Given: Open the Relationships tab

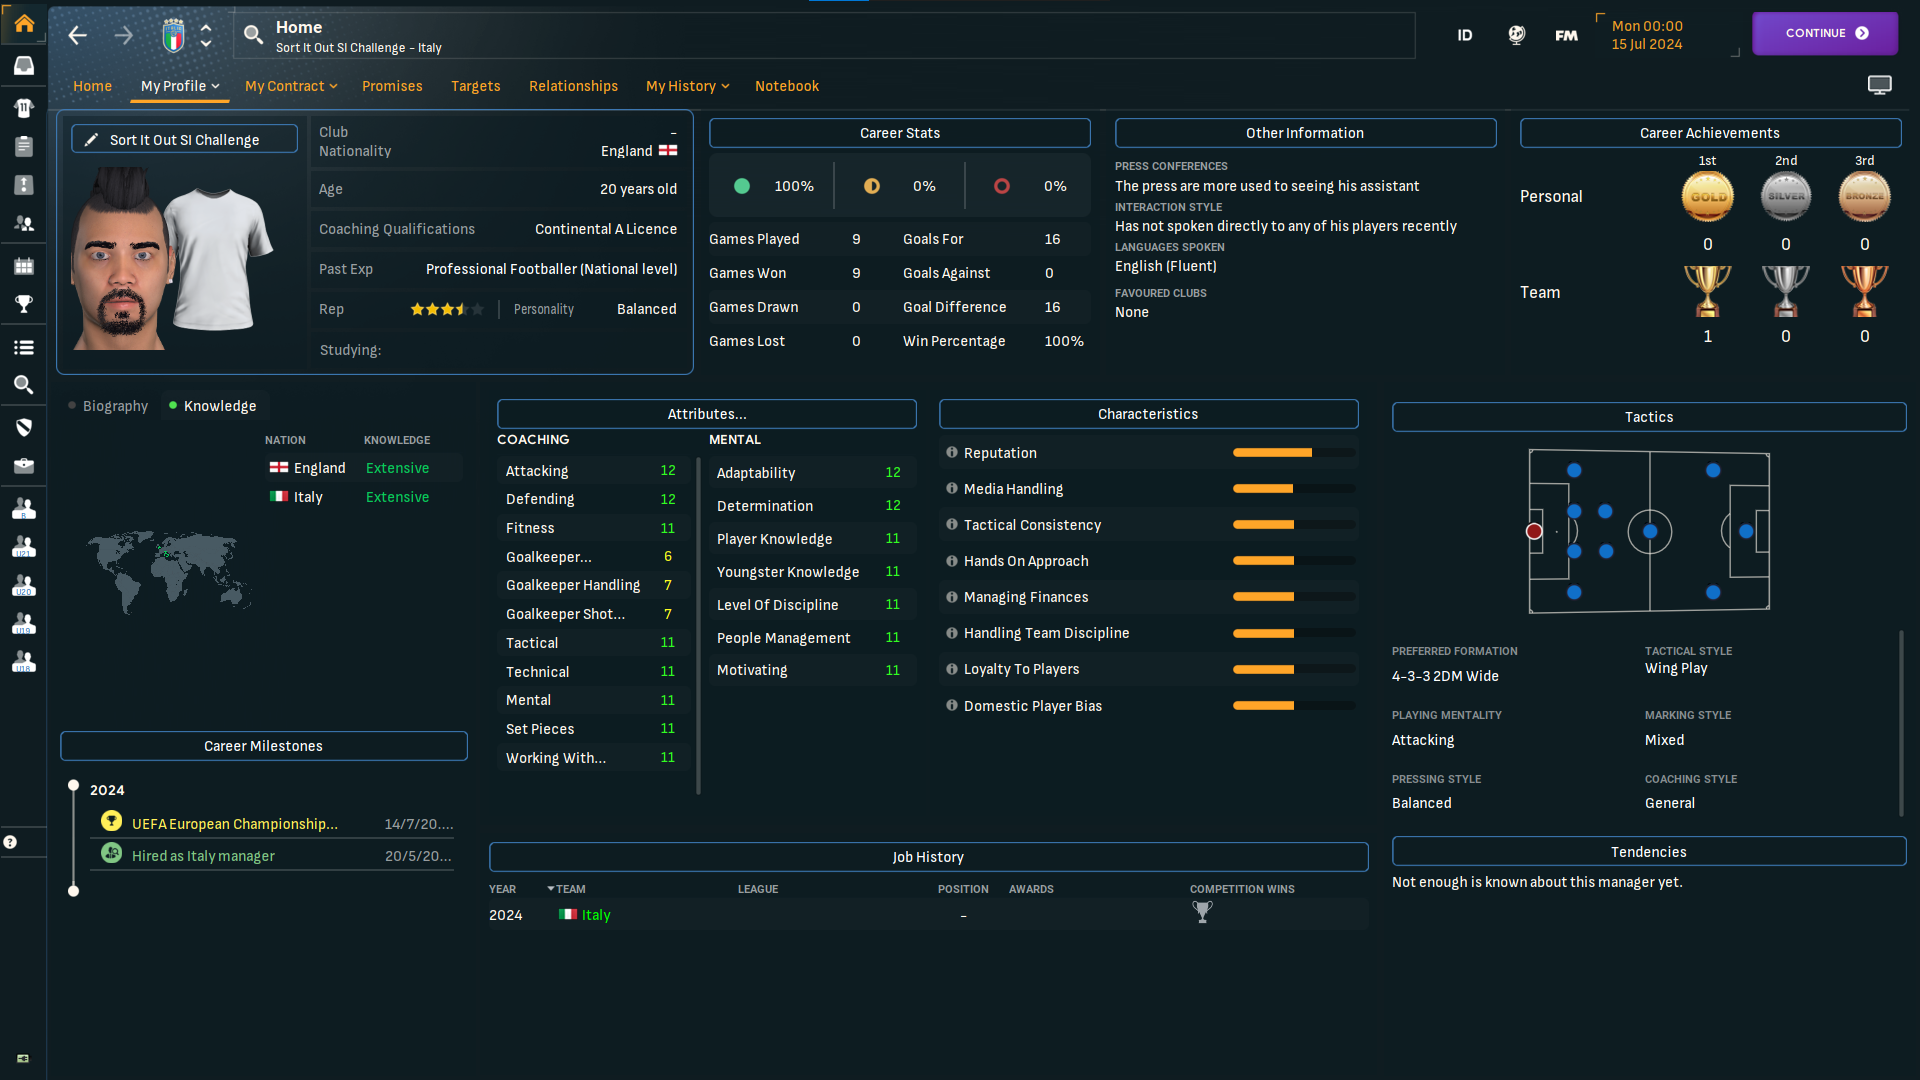Looking at the screenshot, I should (x=573, y=86).
